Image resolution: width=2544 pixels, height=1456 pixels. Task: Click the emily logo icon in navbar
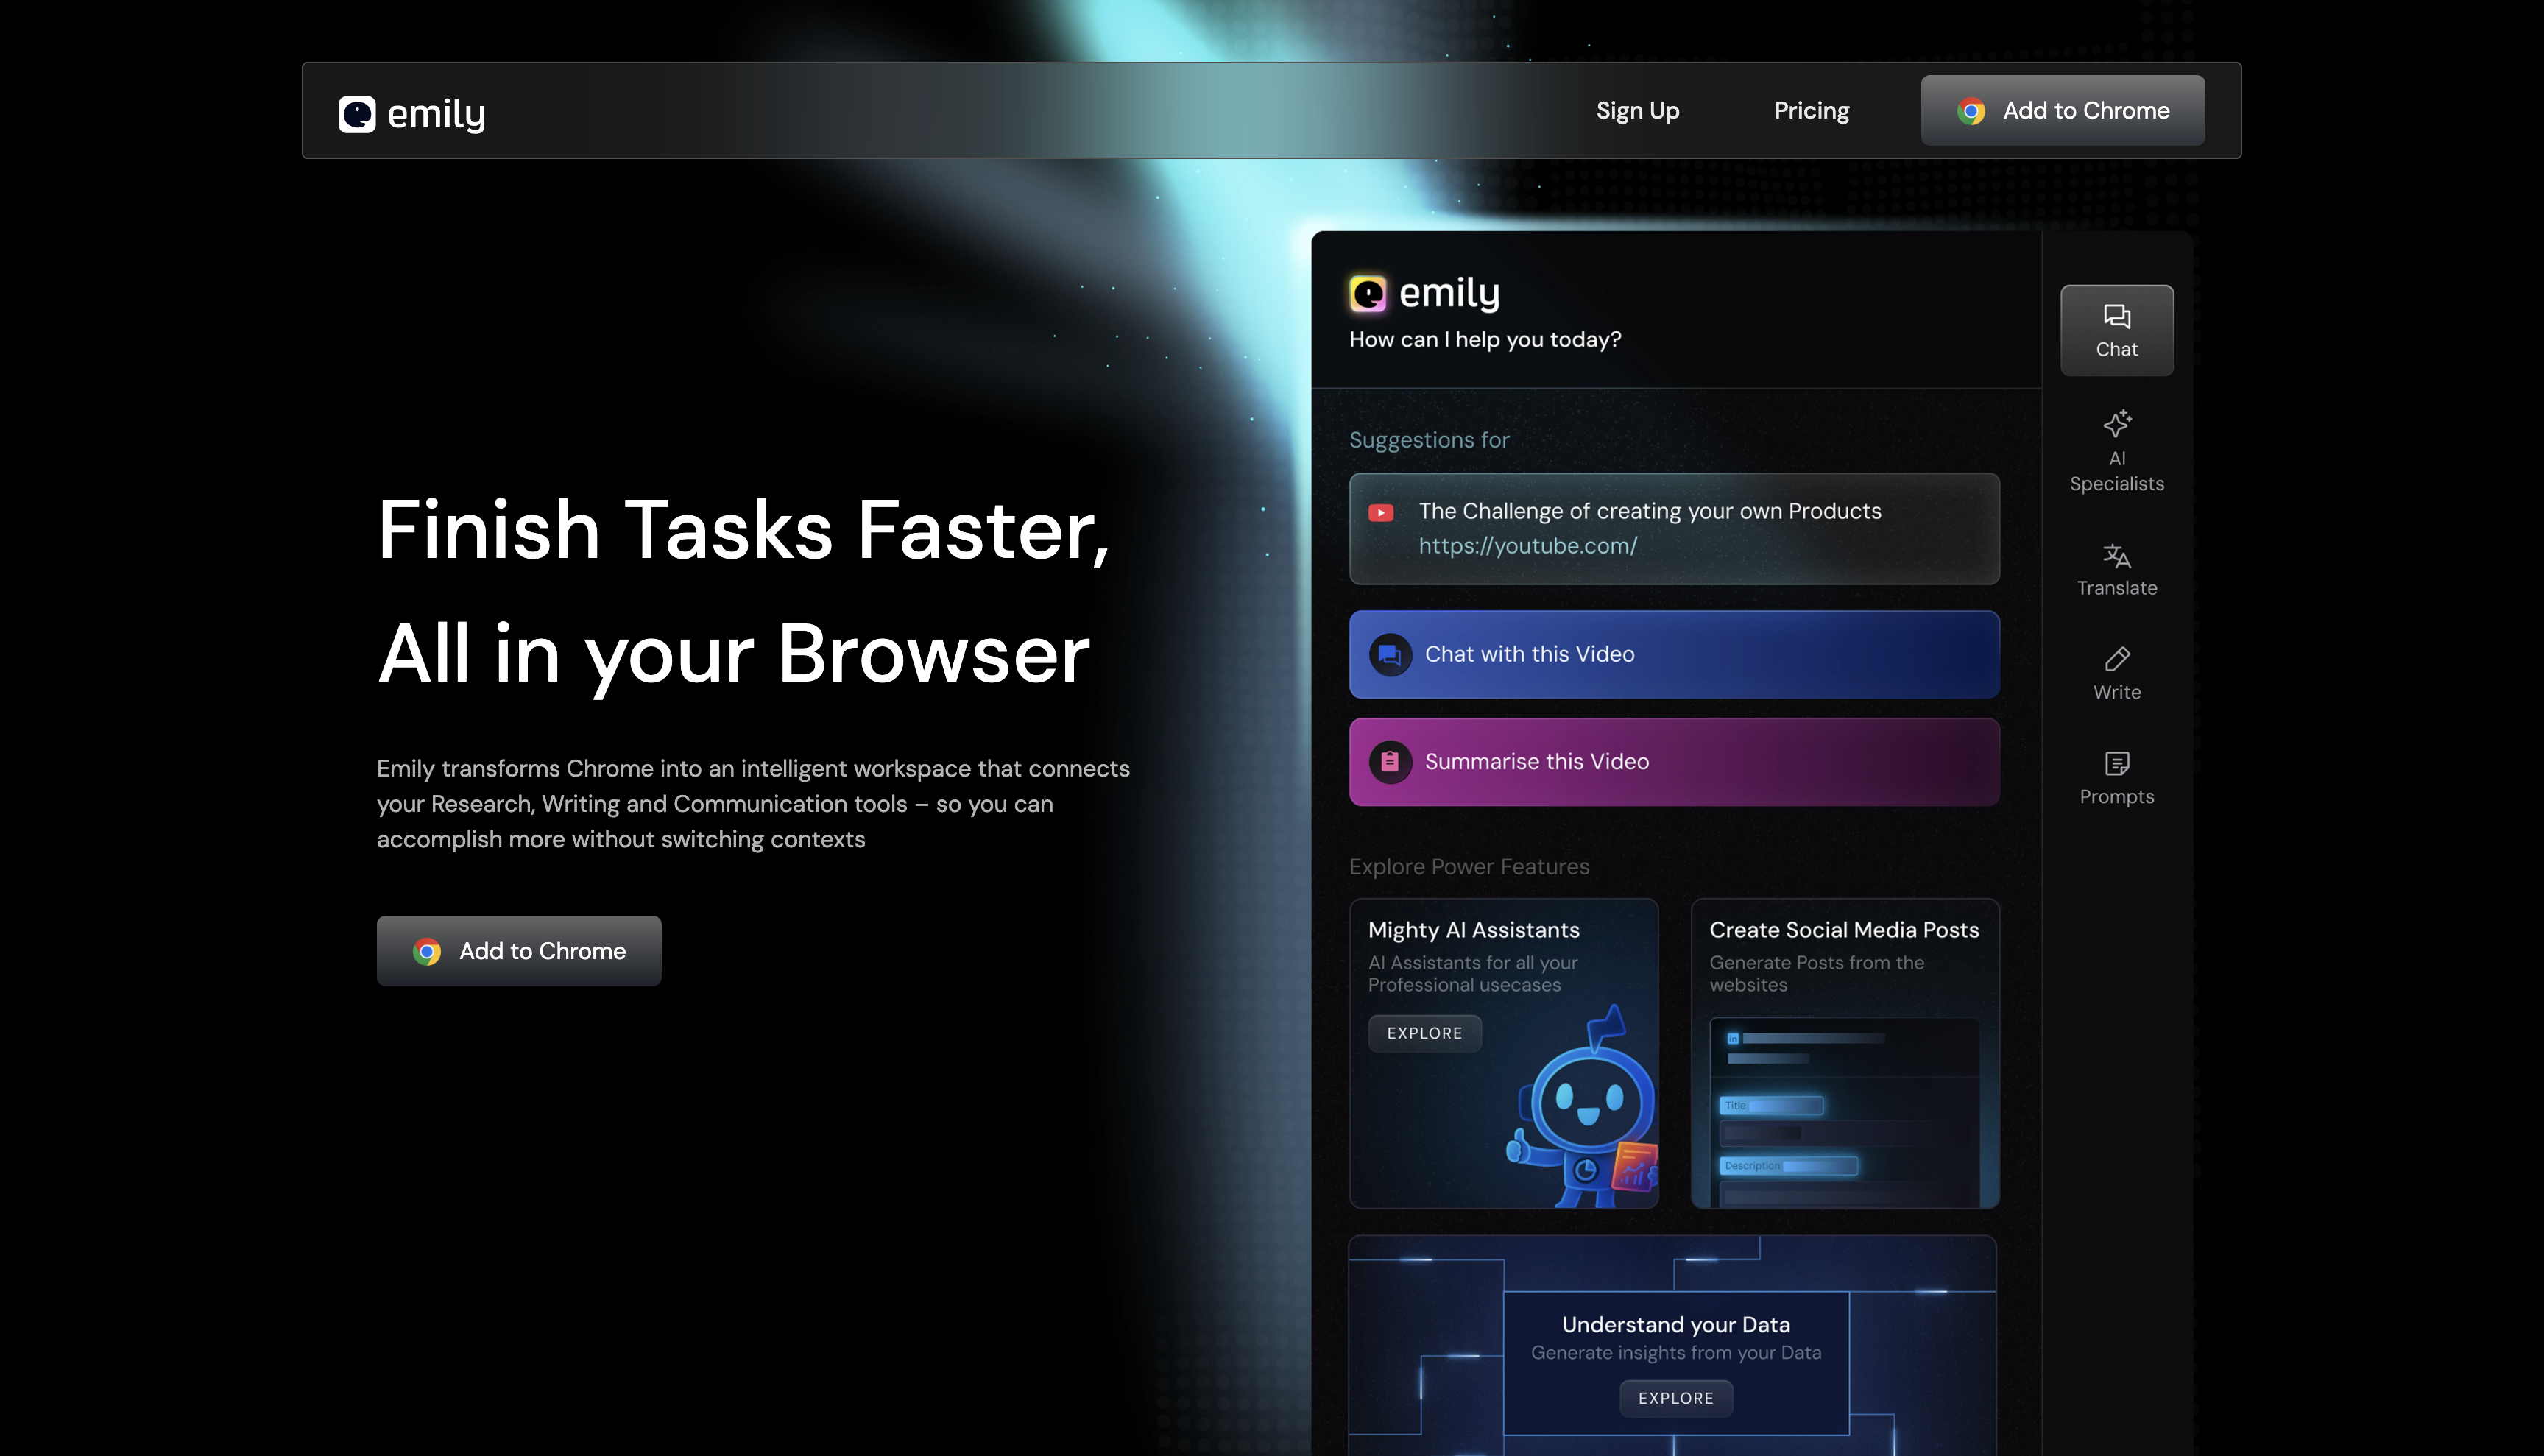356,114
